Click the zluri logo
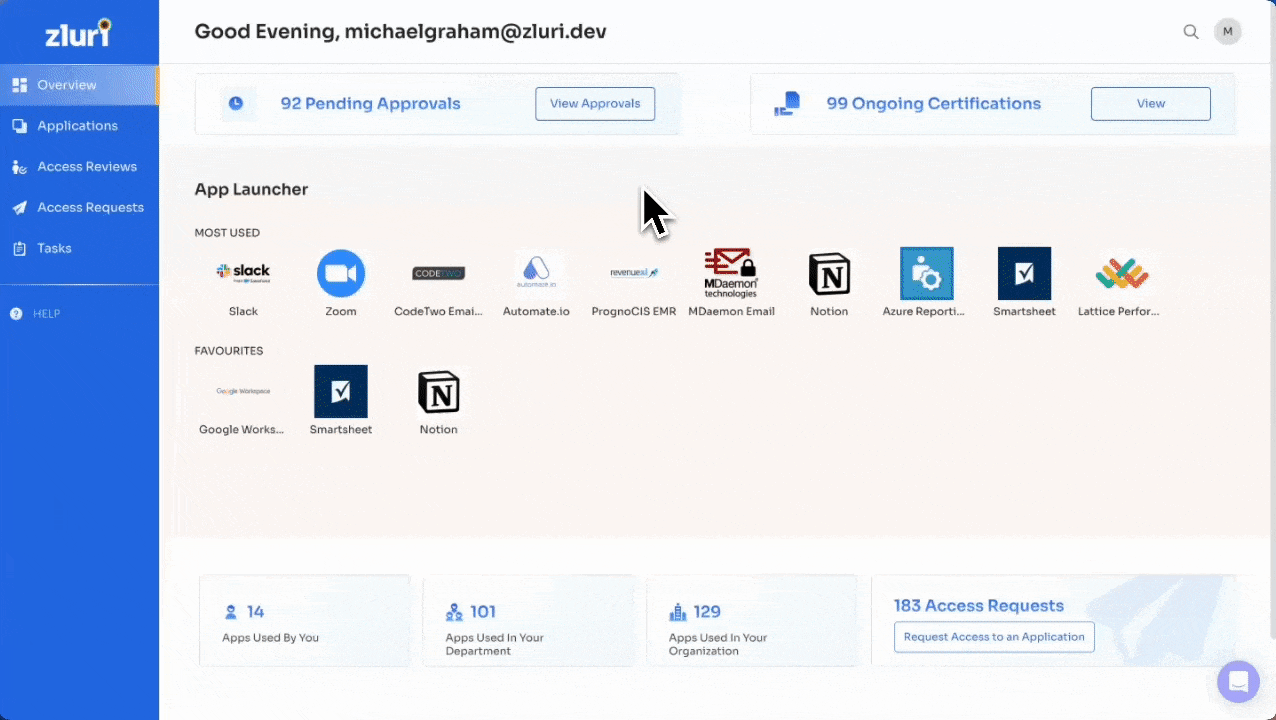The image size is (1276, 720). point(78,33)
